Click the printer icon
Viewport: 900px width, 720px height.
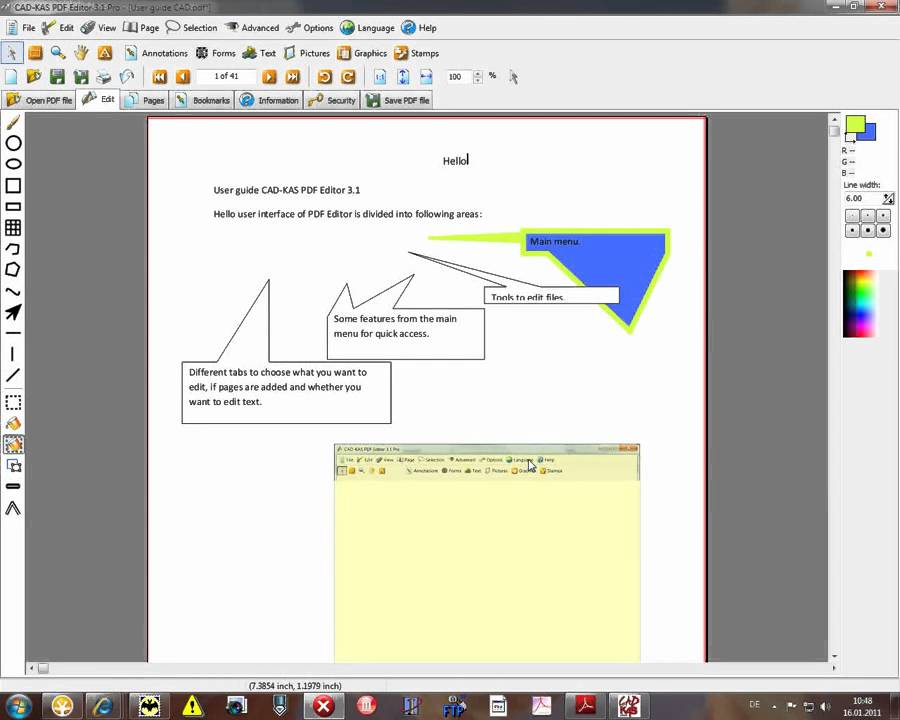(103, 76)
